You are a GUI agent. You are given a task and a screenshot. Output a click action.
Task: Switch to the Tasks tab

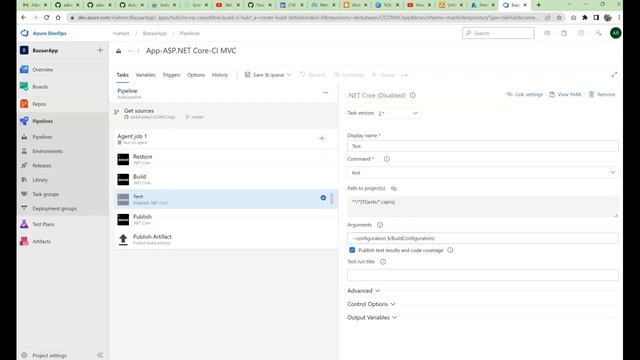pyautogui.click(x=122, y=75)
